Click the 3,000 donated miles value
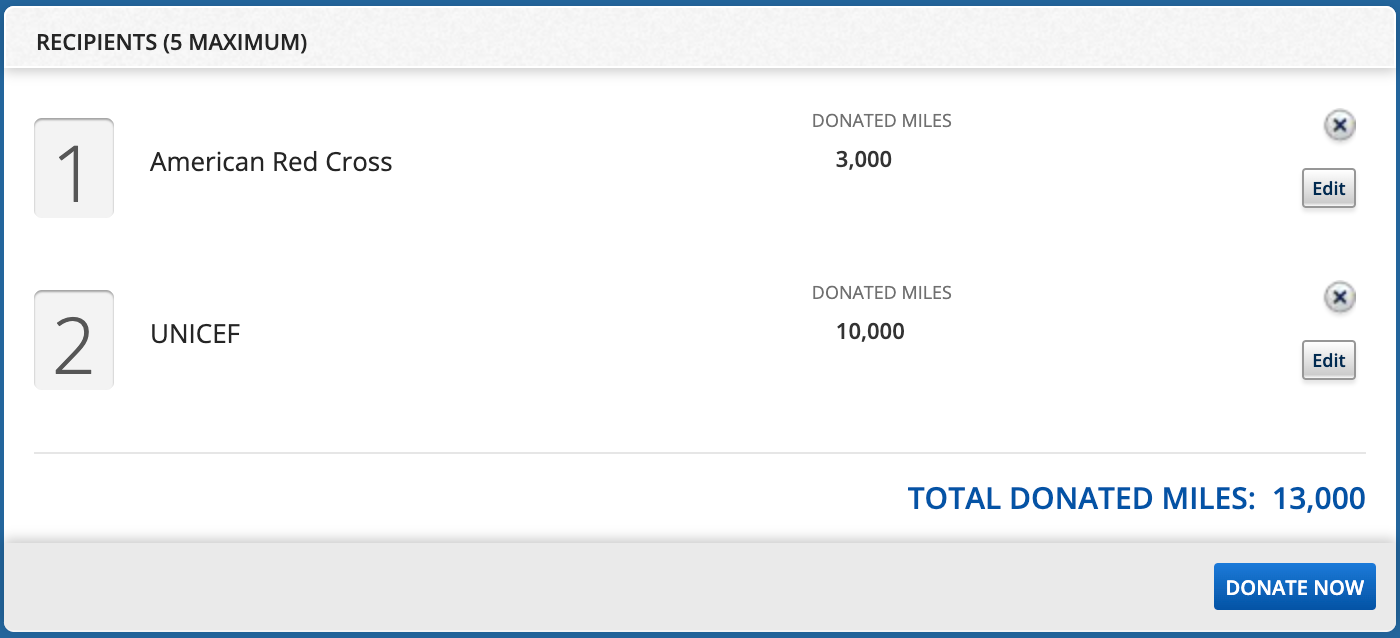This screenshot has width=1400, height=638. coord(862,159)
